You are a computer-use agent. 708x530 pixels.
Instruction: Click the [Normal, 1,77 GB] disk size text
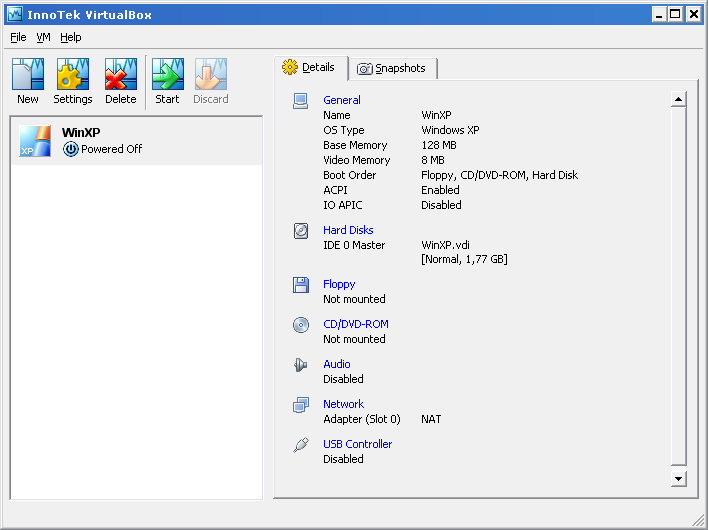coord(464,259)
